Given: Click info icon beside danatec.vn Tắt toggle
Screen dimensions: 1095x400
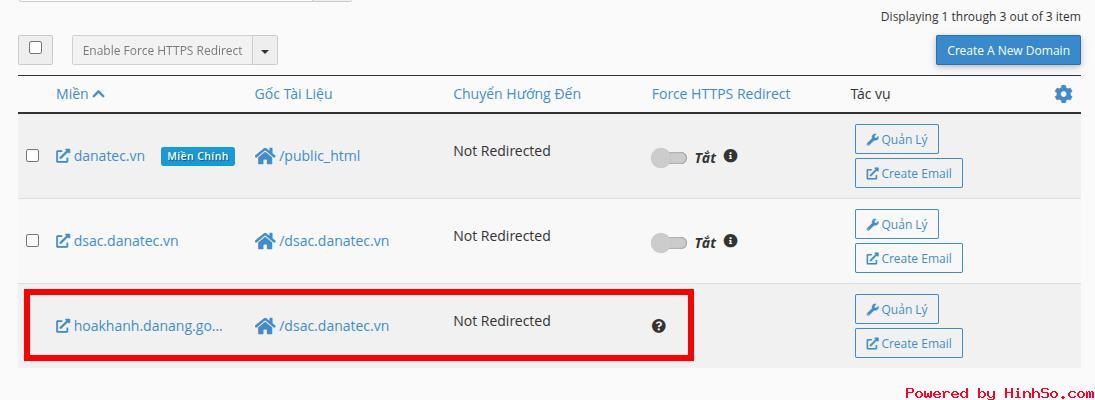Looking at the screenshot, I should [730, 156].
